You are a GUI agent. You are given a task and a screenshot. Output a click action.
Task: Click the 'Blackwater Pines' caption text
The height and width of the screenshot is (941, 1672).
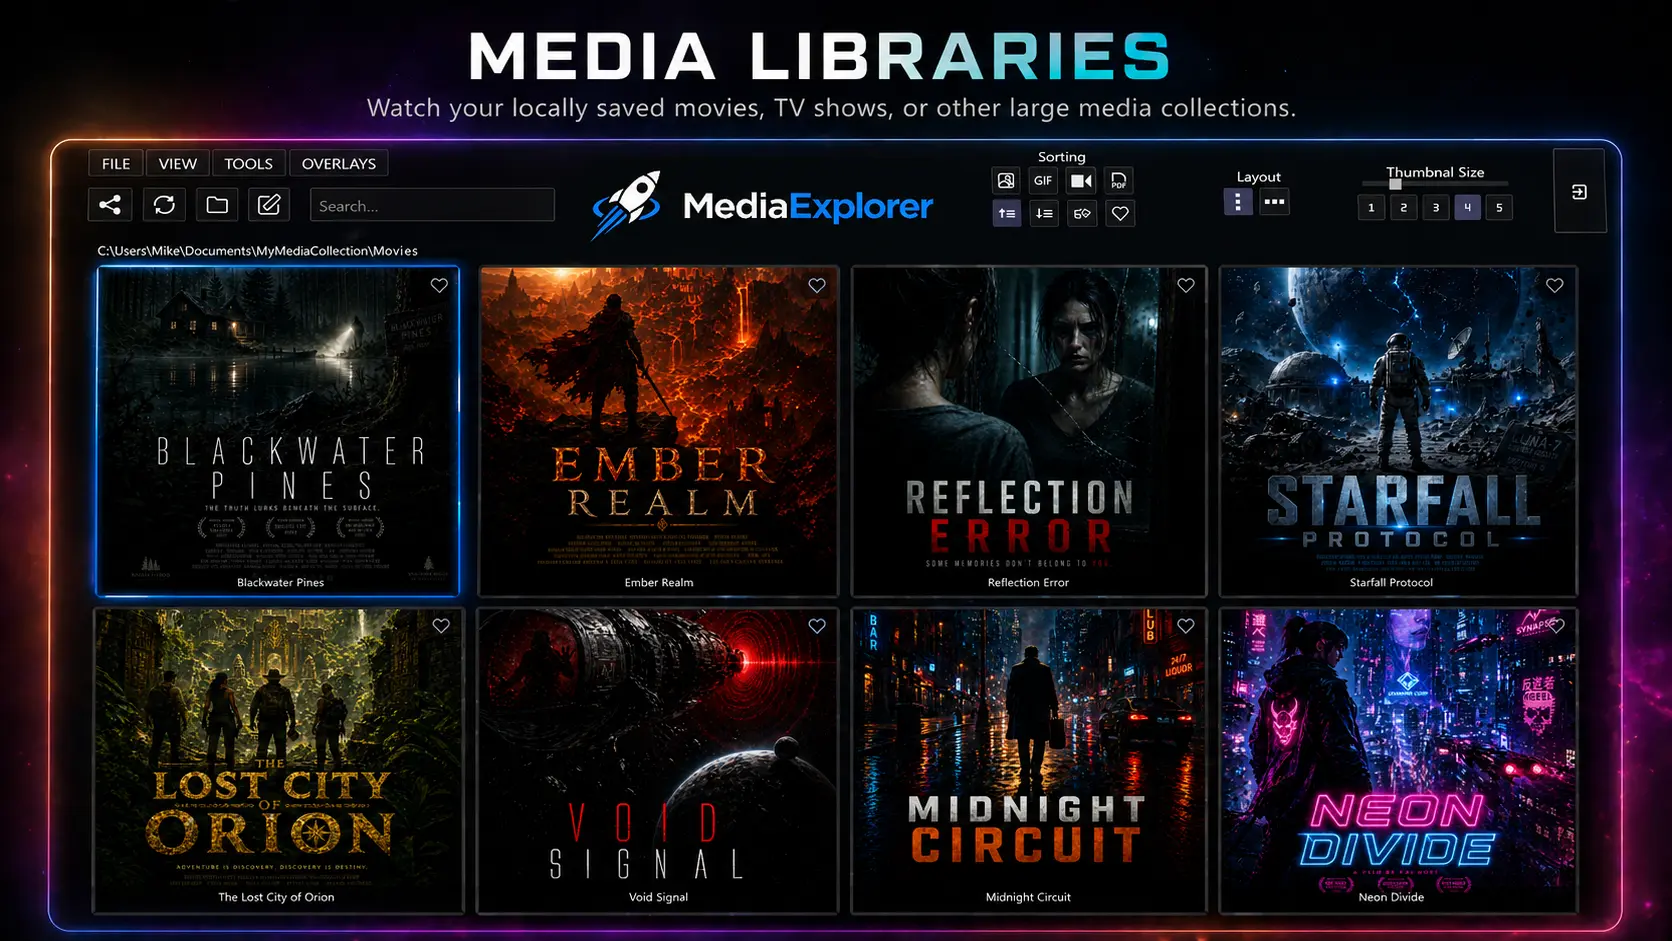(x=280, y=583)
